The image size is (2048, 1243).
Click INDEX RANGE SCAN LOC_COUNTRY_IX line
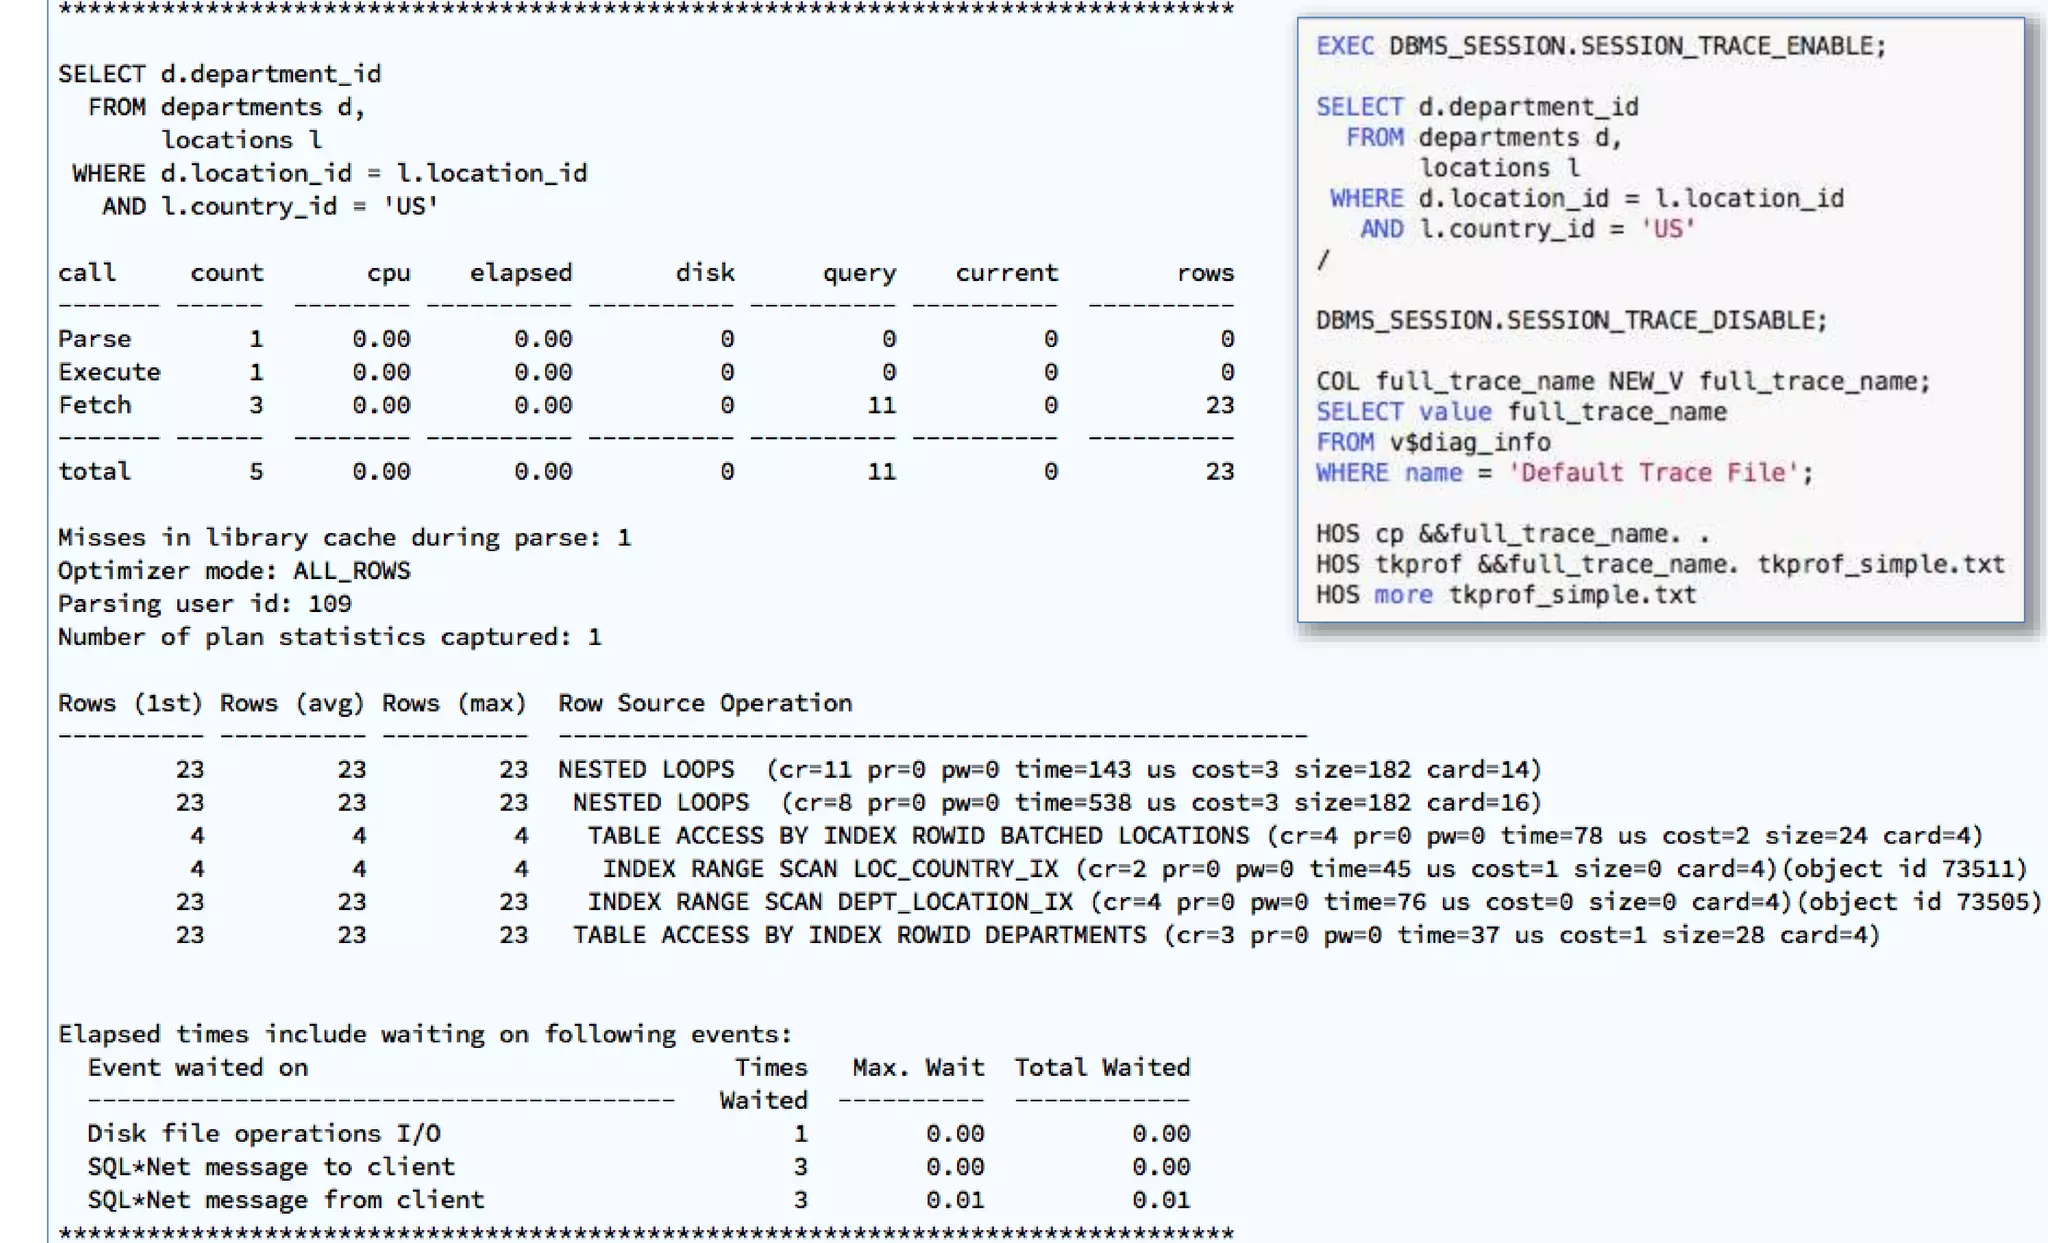834,869
